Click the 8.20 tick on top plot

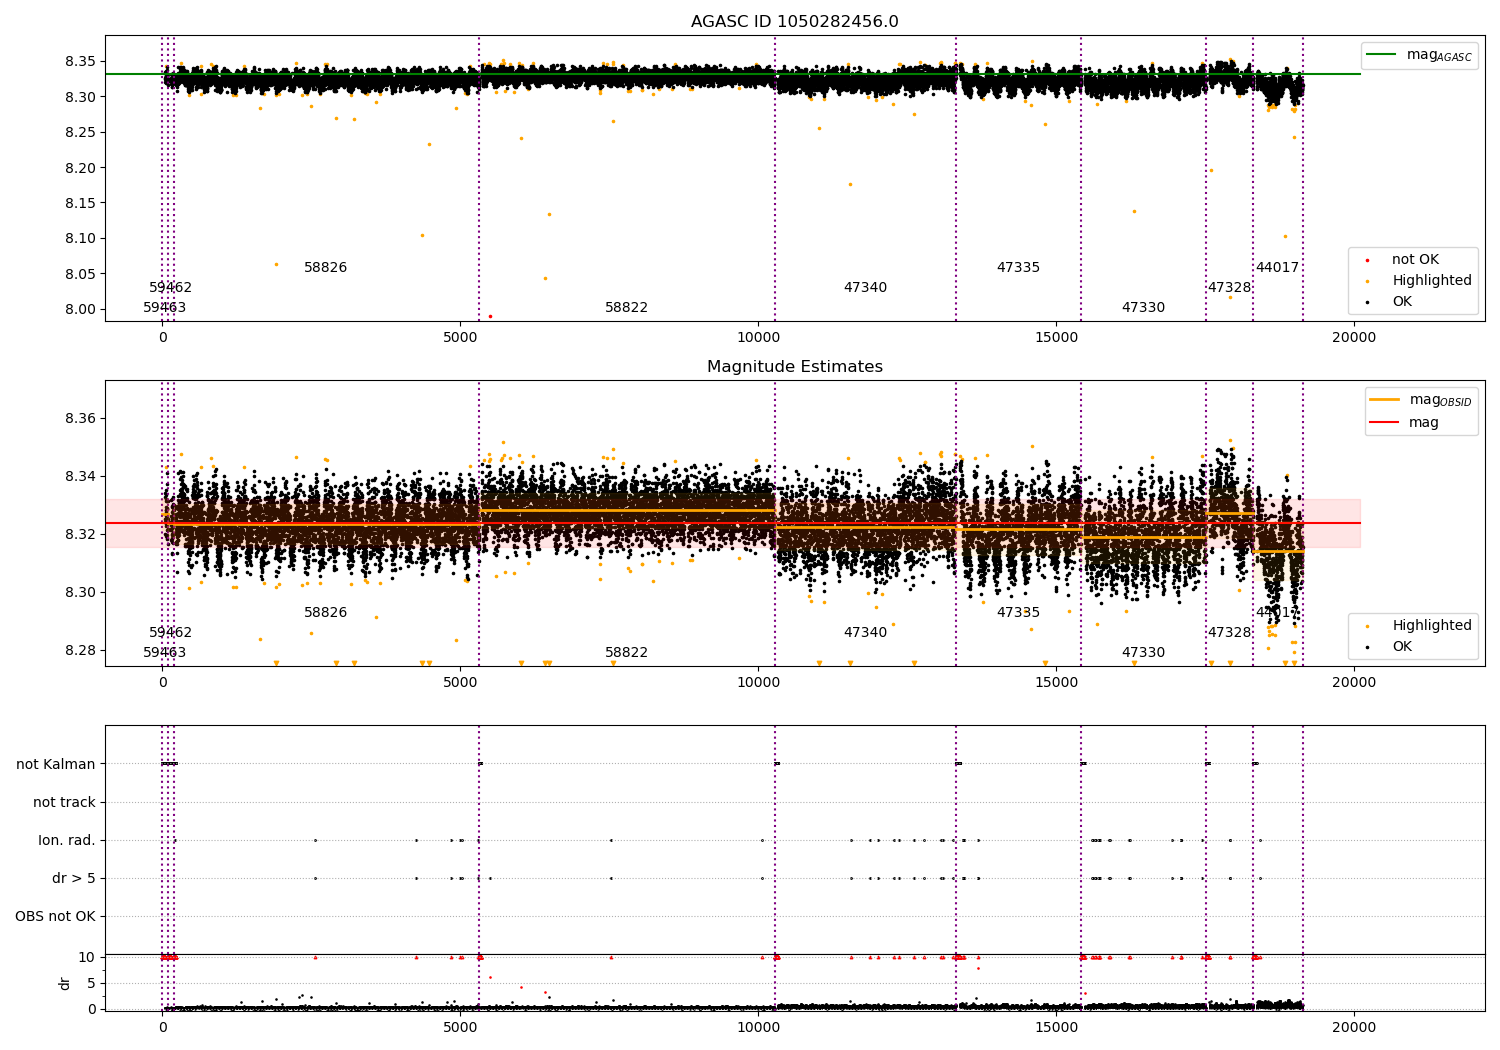coord(80,168)
